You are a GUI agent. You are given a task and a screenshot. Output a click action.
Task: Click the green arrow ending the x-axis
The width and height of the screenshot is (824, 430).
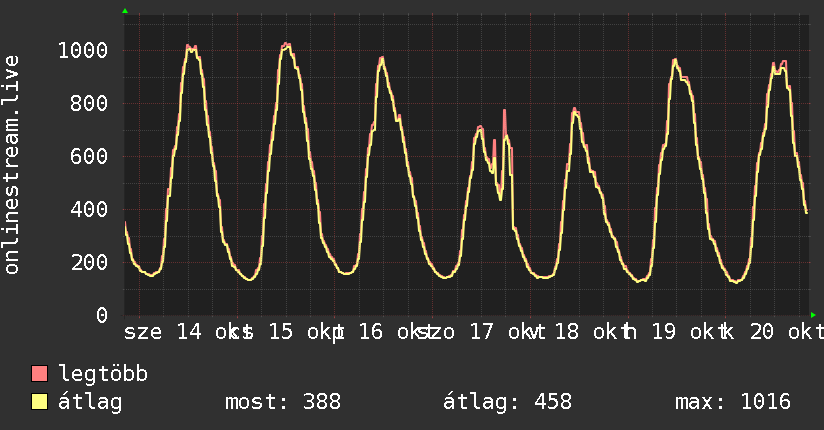[x=813, y=315]
